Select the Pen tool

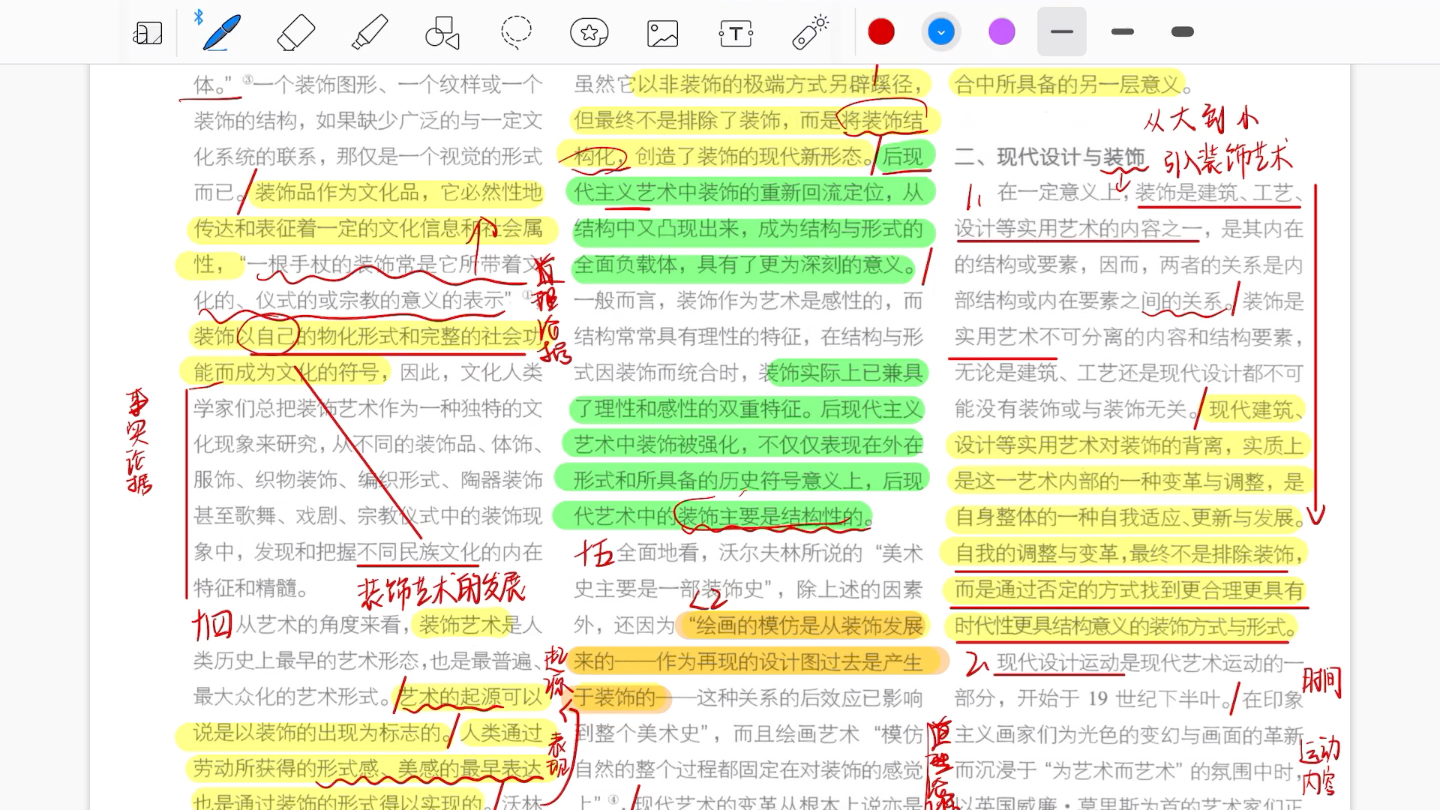(221, 32)
